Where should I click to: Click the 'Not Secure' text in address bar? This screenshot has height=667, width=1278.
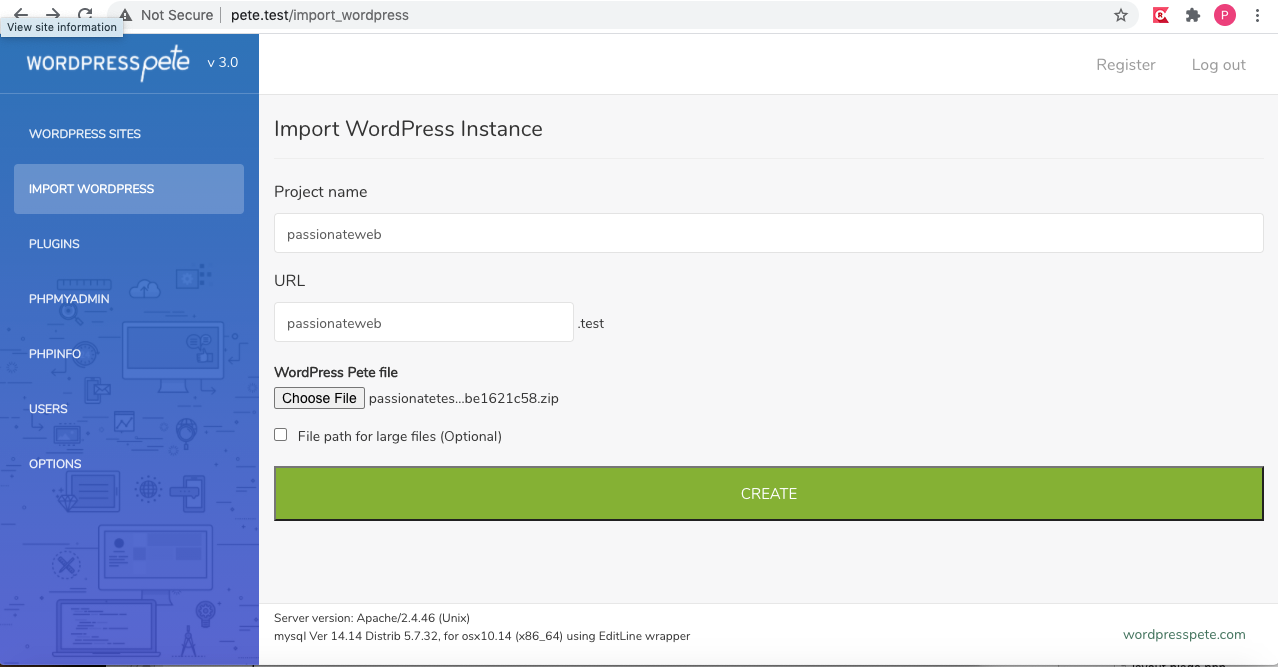tap(177, 15)
